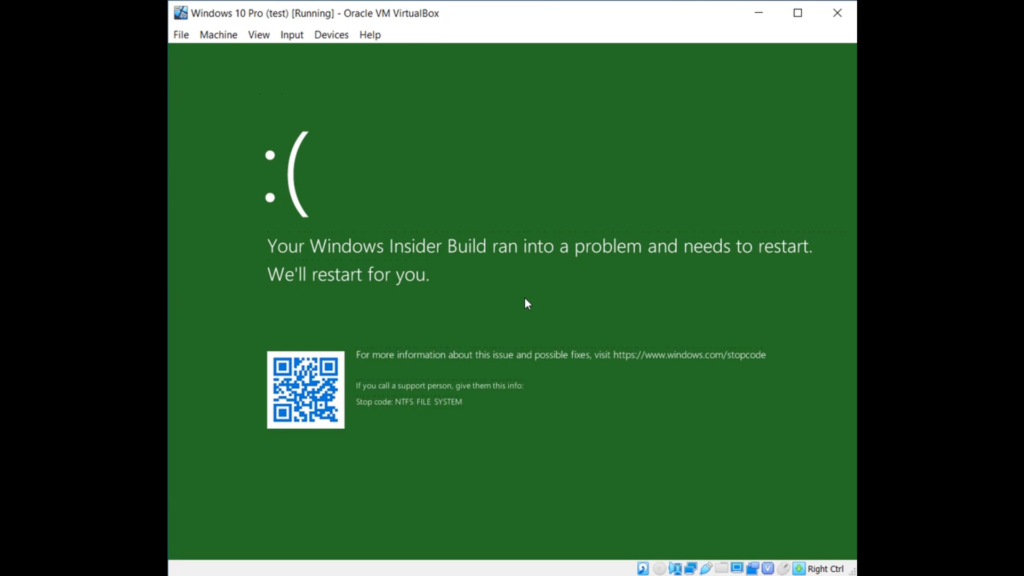Click the USB devices status icon
Screen dimensions: 1024x576
pyautogui.click(x=706, y=568)
